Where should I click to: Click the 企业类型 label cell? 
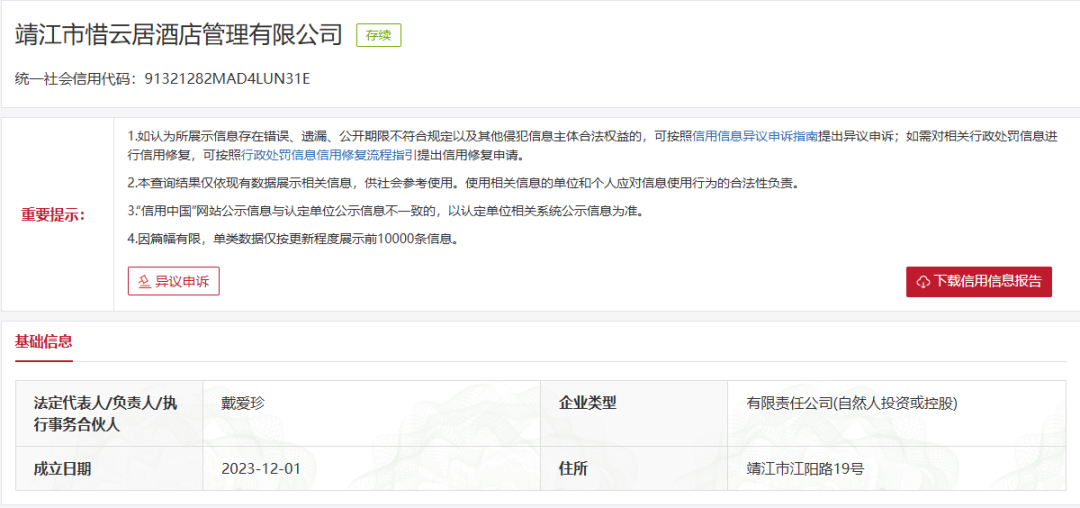(634, 414)
